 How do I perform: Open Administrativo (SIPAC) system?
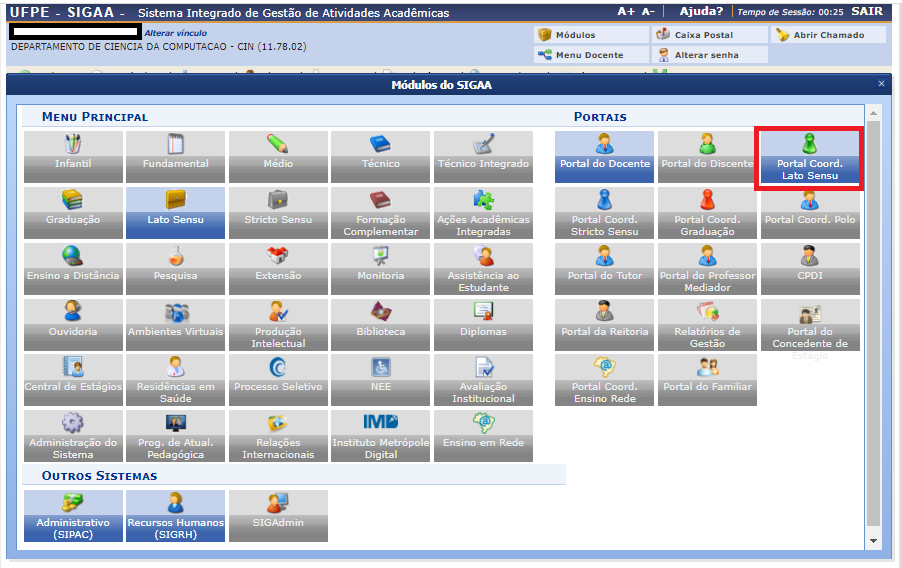pyautogui.click(x=73, y=515)
